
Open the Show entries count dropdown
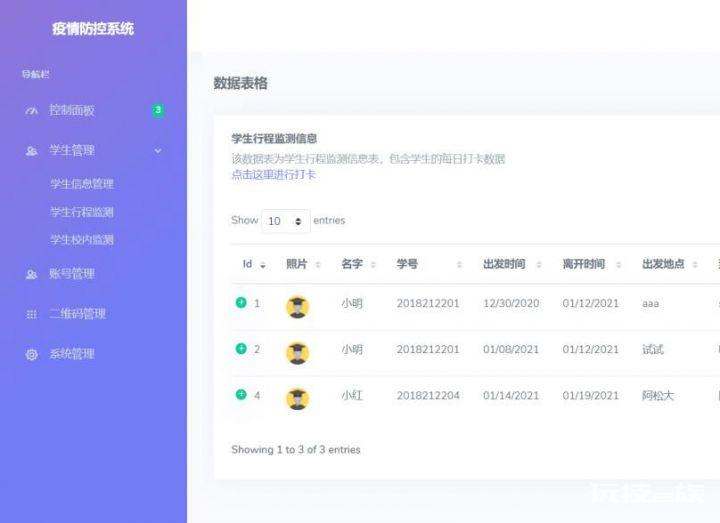[286, 221]
